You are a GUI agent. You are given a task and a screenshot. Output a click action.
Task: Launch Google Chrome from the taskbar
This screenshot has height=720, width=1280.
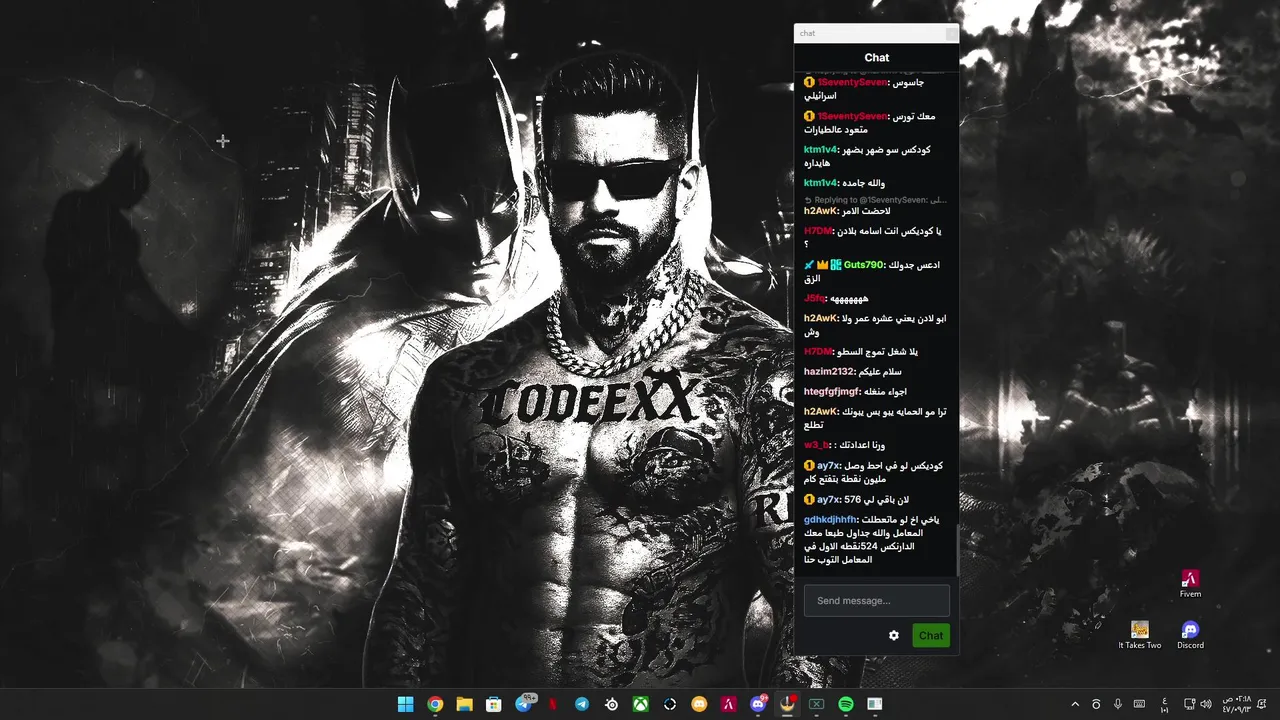tap(435, 704)
